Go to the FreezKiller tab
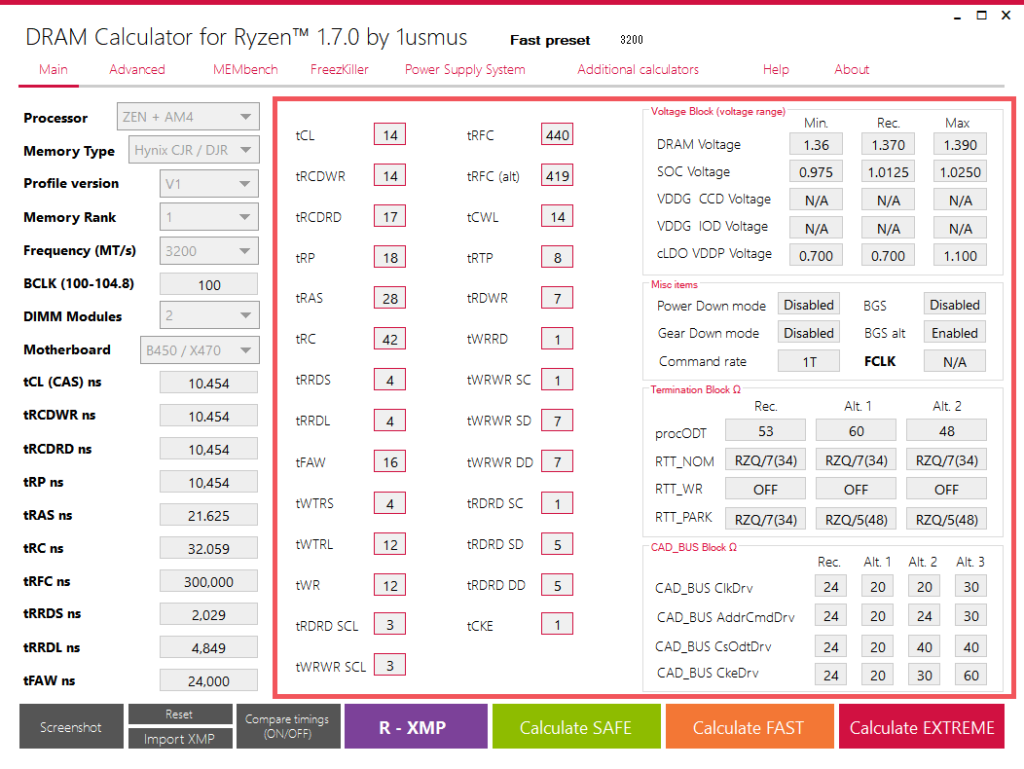The height and width of the screenshot is (769, 1024). point(339,69)
